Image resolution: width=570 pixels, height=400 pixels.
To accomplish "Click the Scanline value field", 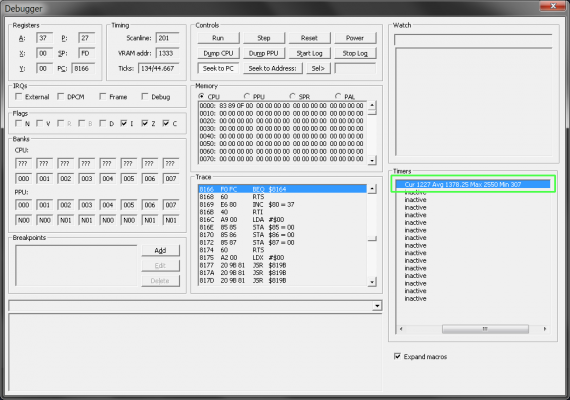I will (x=168, y=38).
